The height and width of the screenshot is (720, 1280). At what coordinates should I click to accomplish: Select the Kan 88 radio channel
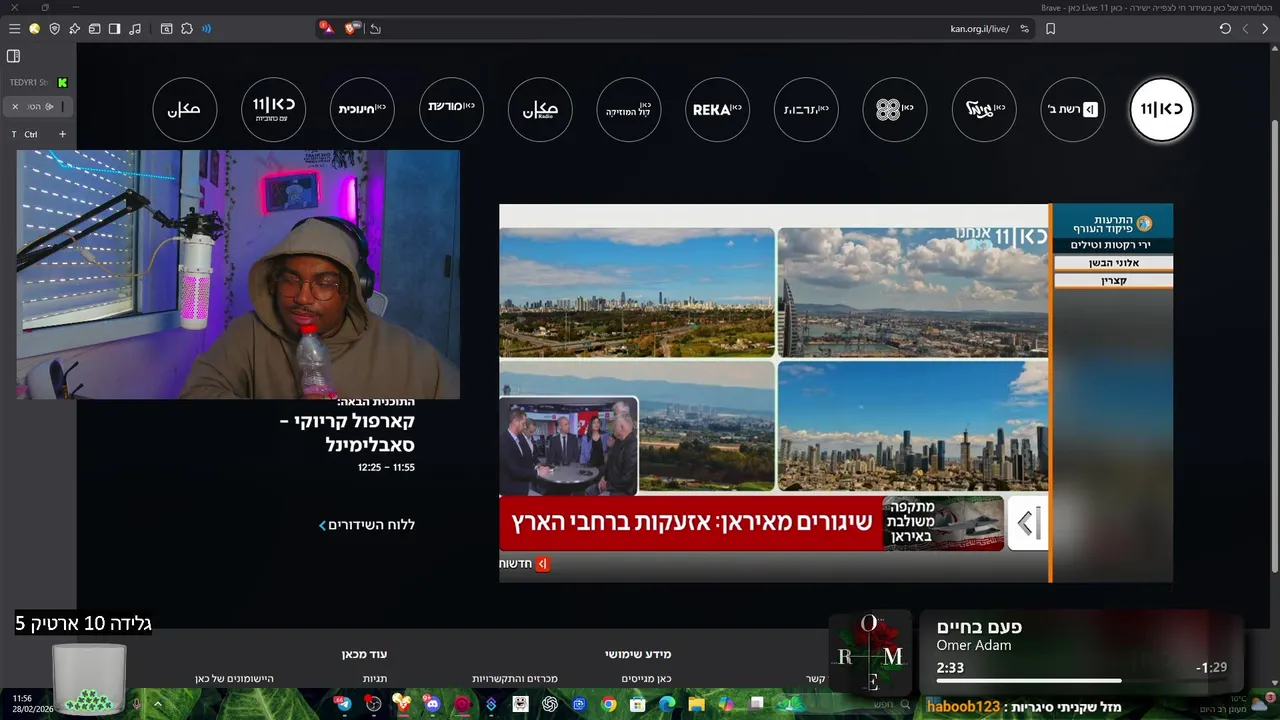click(x=895, y=109)
